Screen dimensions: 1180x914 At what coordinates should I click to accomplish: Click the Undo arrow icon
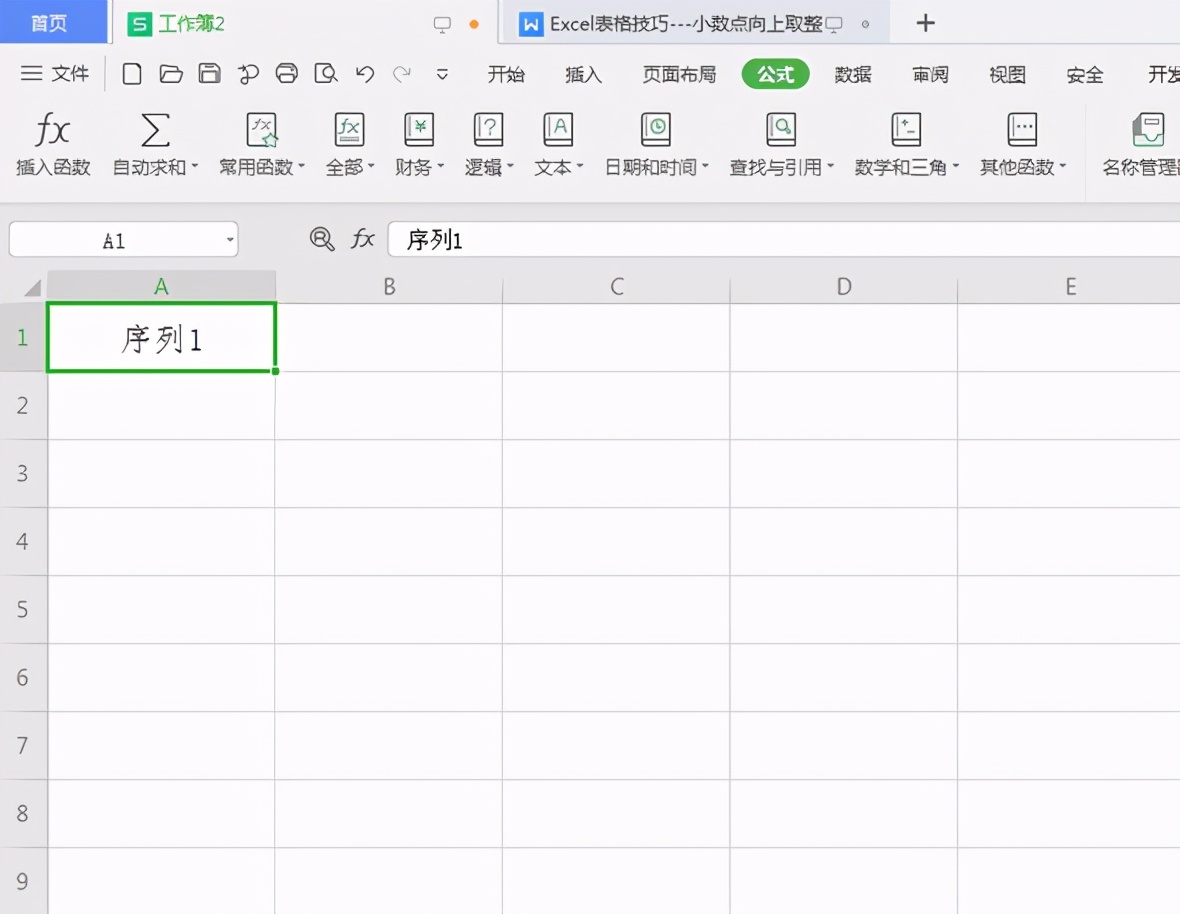coord(365,74)
